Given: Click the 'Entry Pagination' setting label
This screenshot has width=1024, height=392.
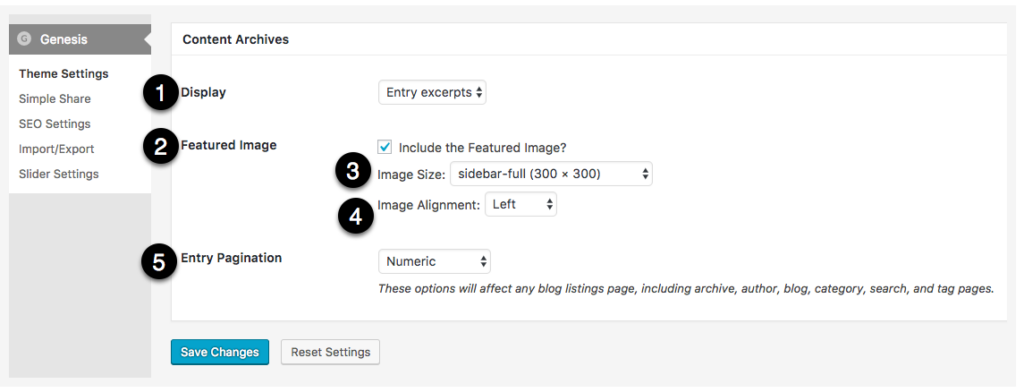Looking at the screenshot, I should coord(231,258).
